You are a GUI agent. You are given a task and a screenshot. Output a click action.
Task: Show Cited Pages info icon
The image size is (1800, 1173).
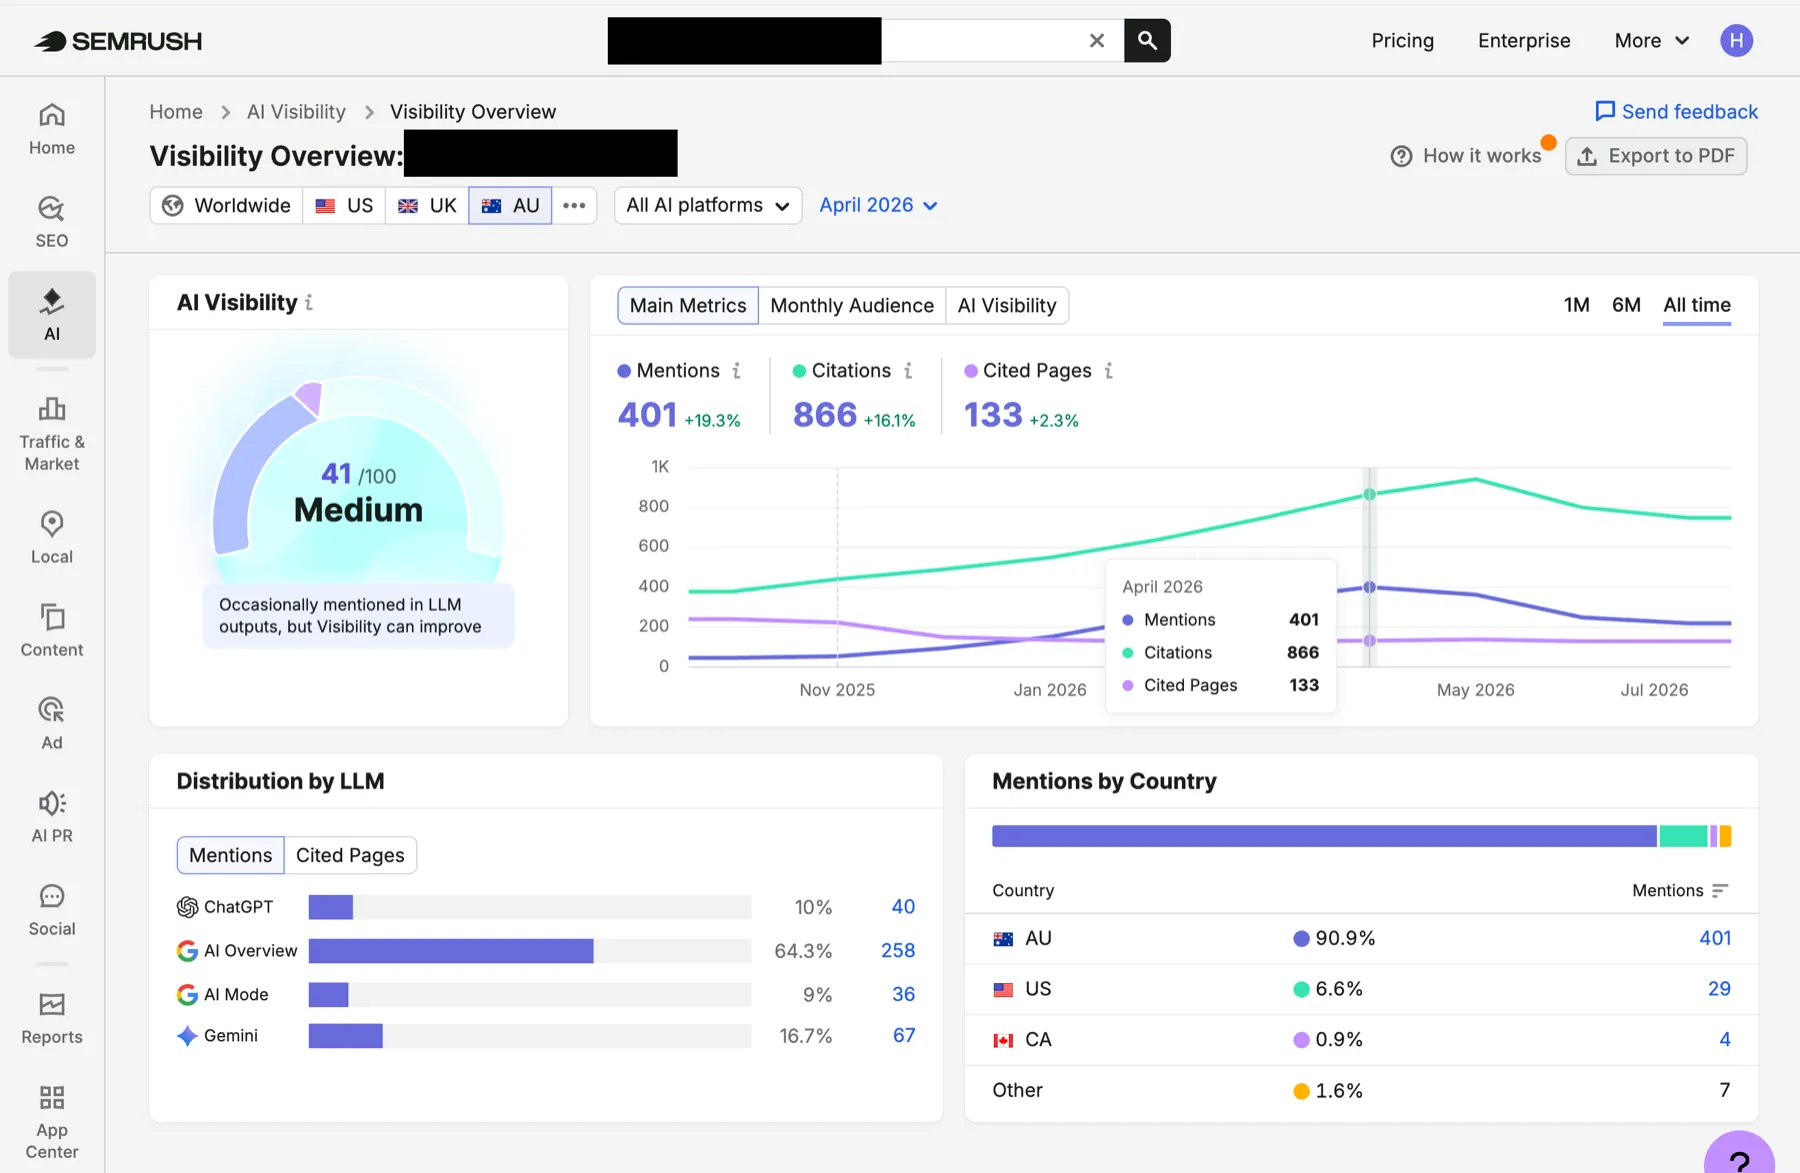(x=1108, y=371)
